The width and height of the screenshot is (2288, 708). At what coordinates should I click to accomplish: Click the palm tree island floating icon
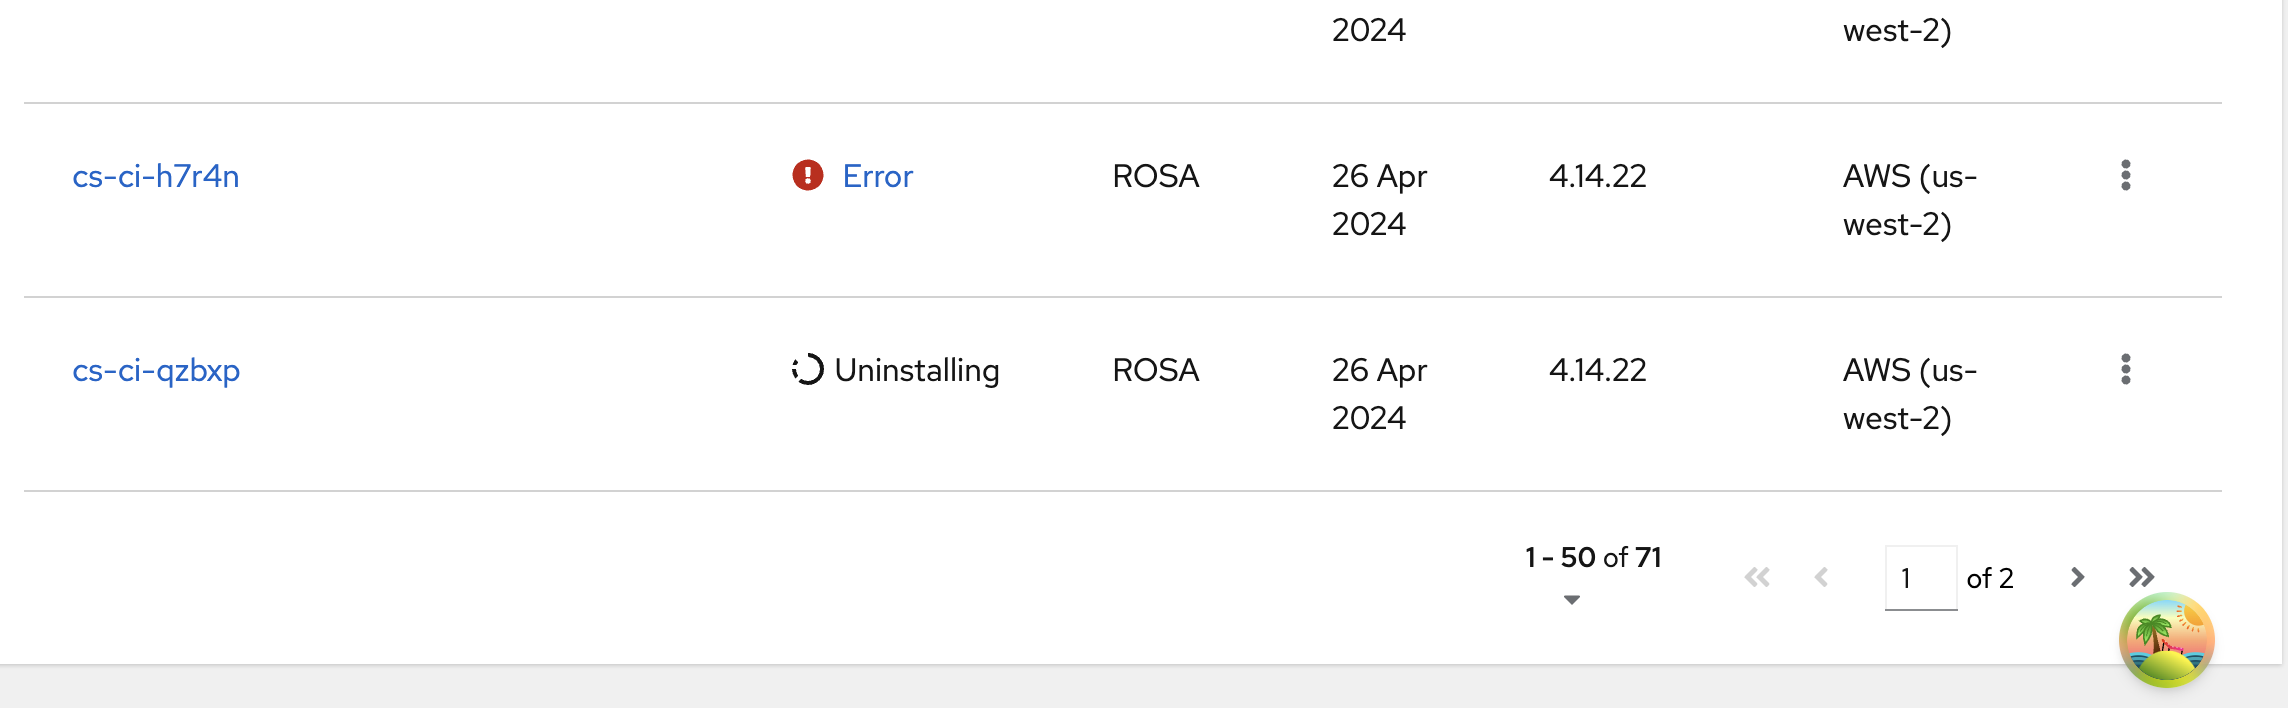[2166, 641]
